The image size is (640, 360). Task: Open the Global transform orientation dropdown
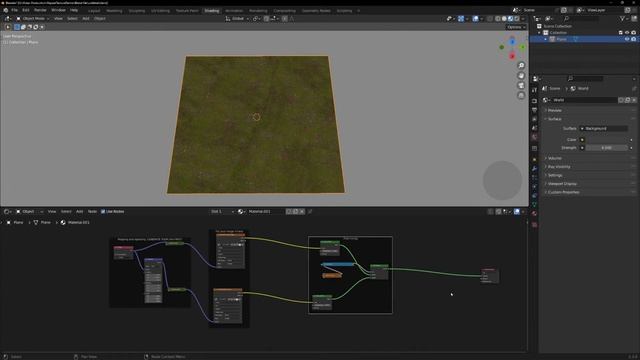coord(237,19)
